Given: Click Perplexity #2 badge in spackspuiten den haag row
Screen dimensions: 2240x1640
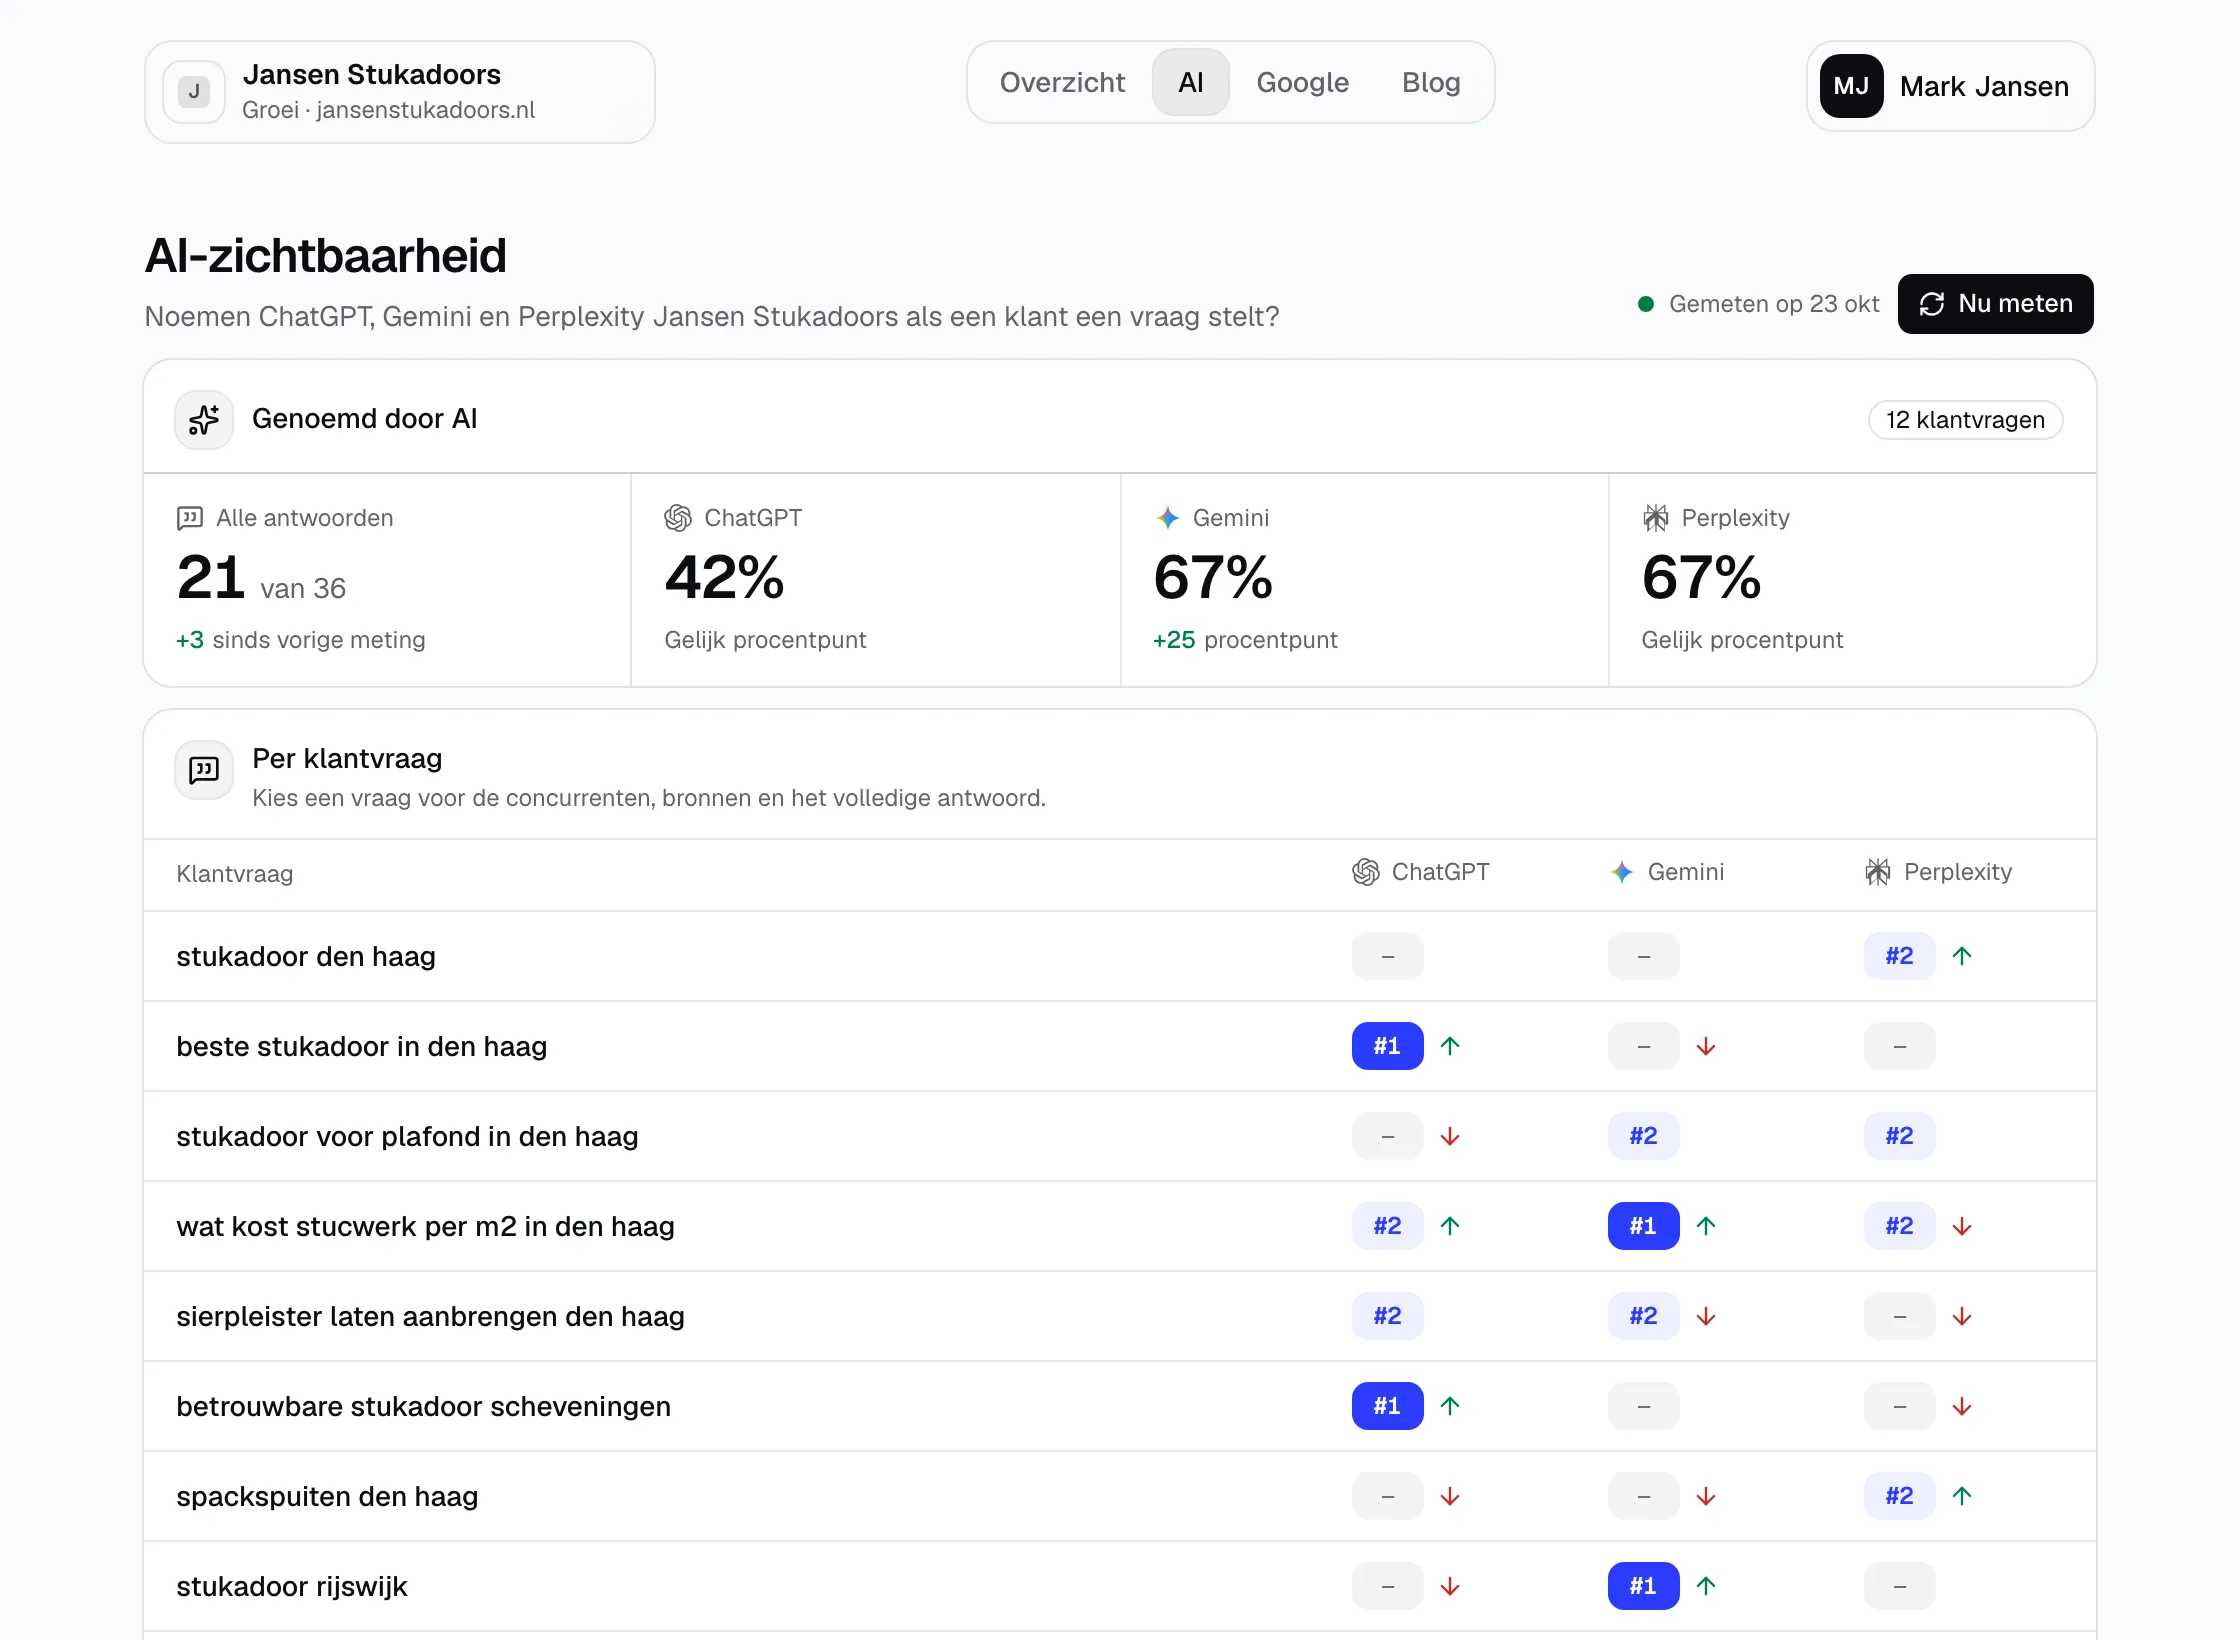Looking at the screenshot, I should (1899, 1496).
